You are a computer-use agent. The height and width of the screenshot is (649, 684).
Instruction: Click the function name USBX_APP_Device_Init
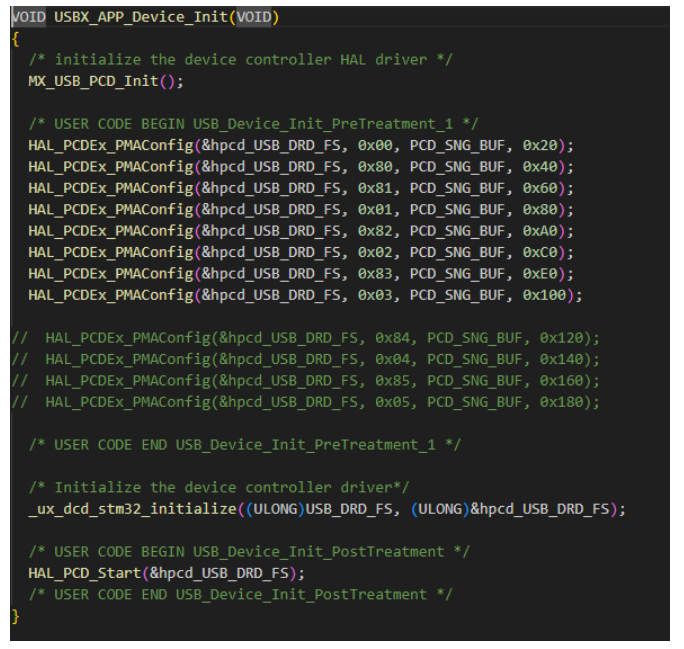pos(141,17)
